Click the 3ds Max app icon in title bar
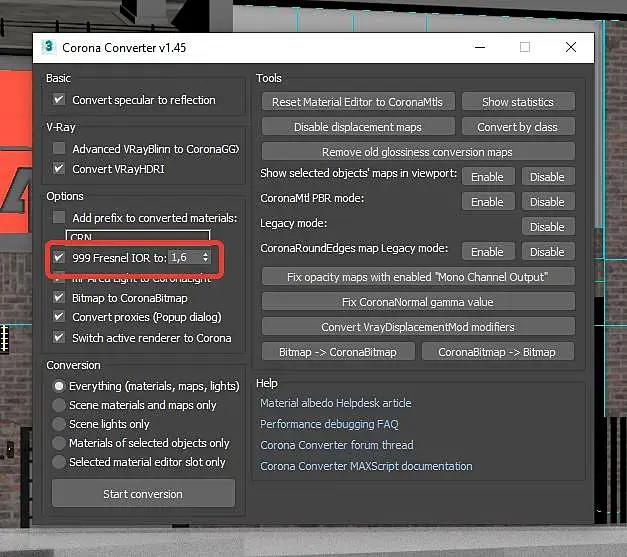 (48, 47)
